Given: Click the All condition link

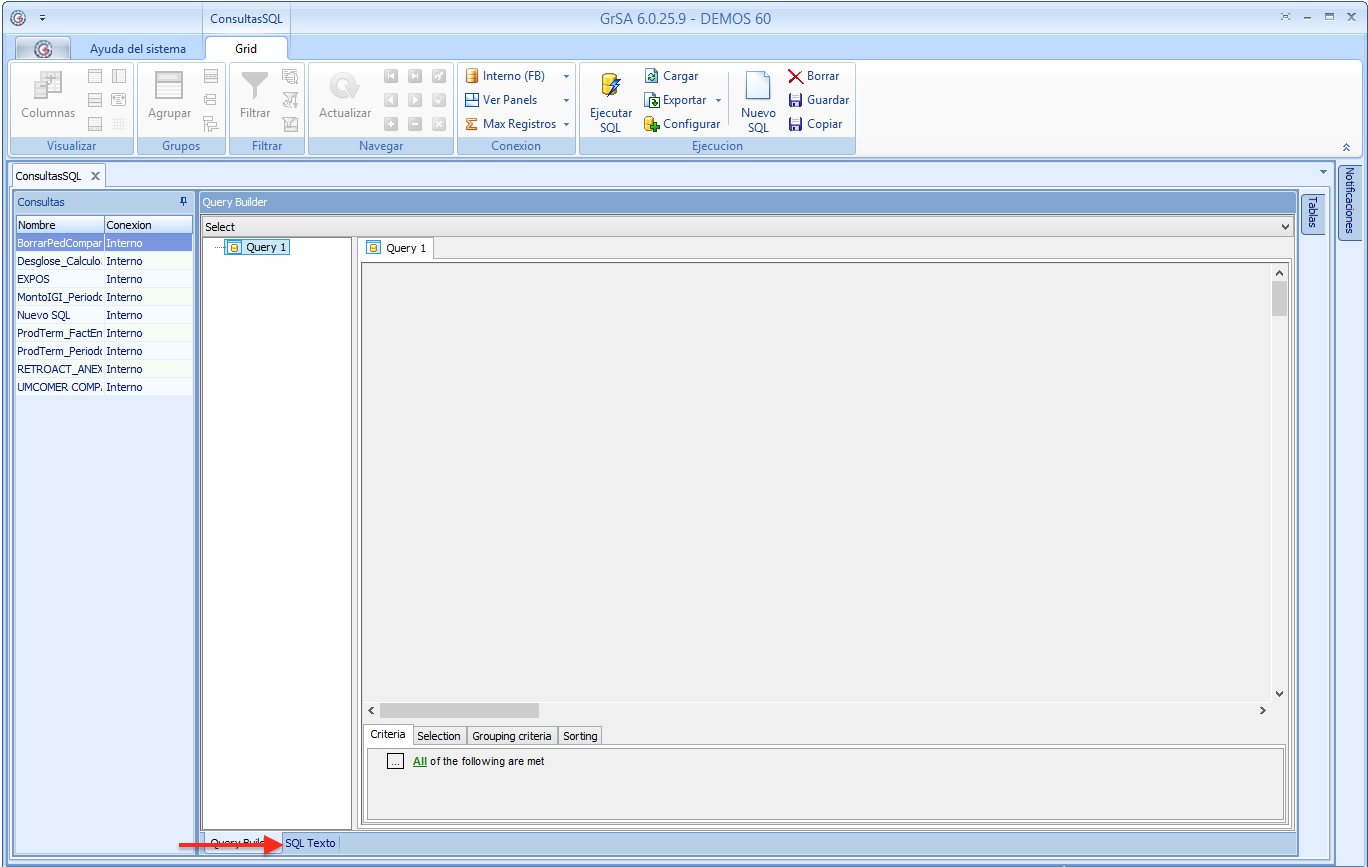Looking at the screenshot, I should (420, 761).
